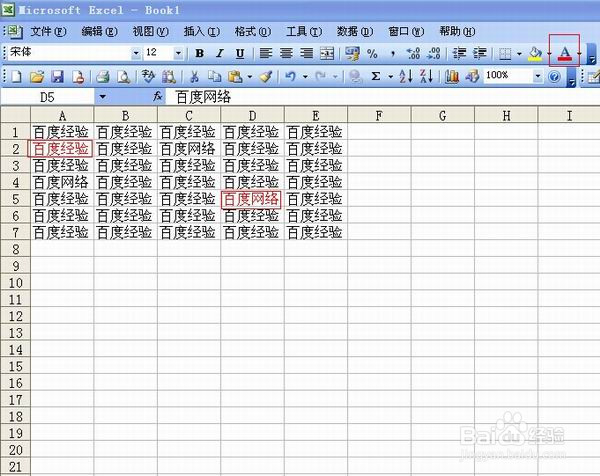Align cell text left

(266, 54)
